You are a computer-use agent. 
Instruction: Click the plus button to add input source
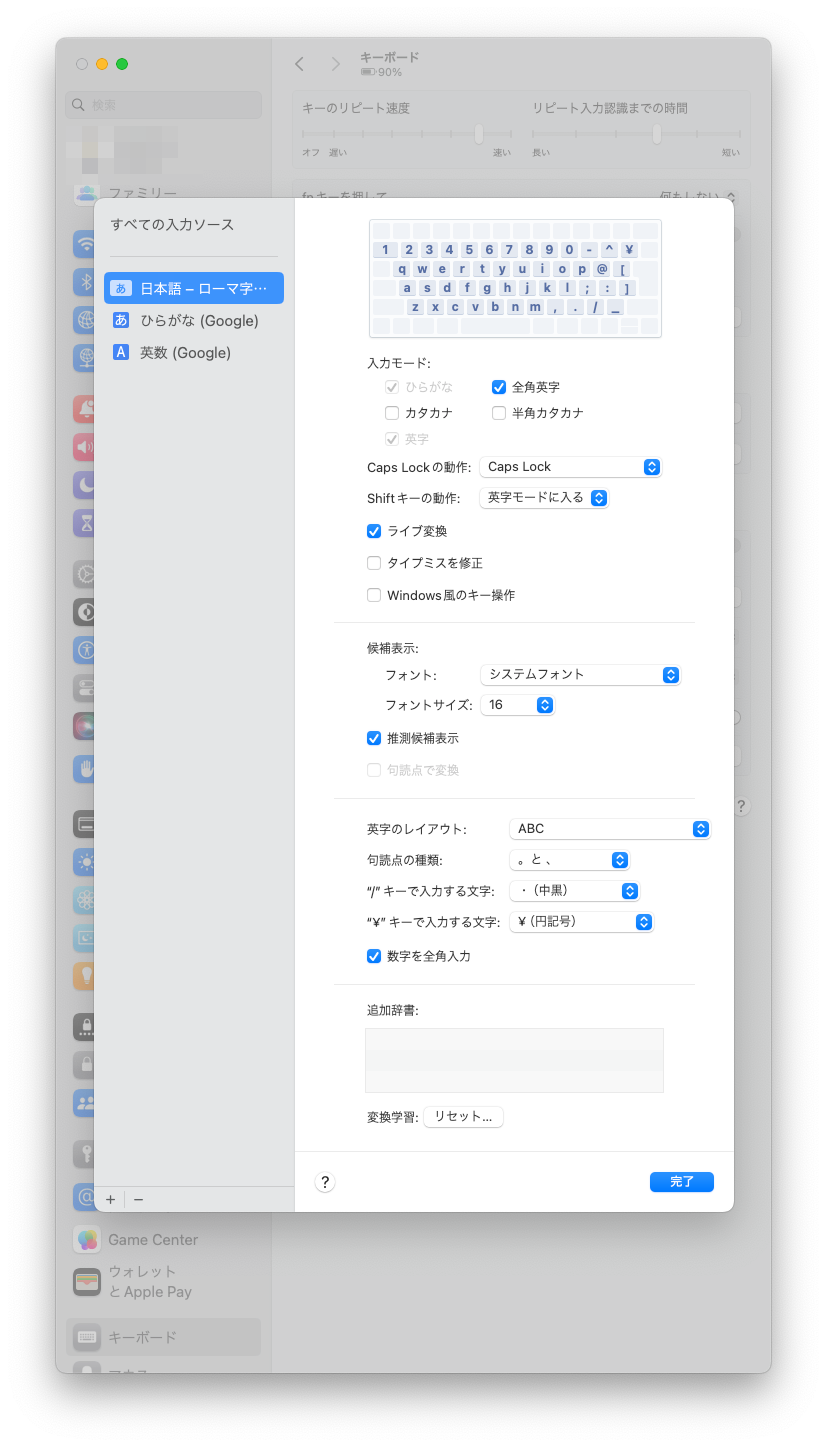110,1199
